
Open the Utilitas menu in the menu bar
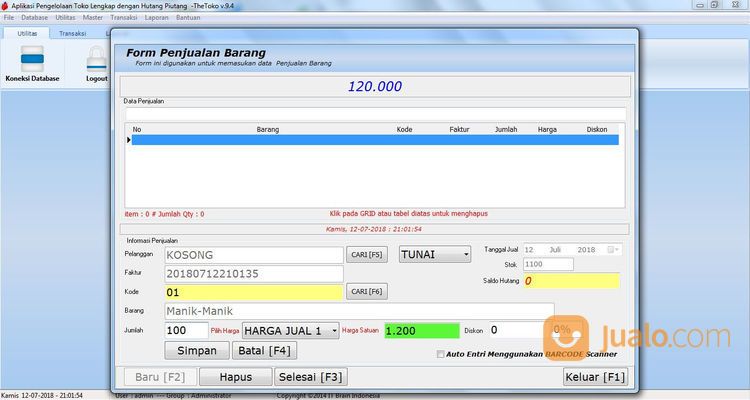pyautogui.click(x=65, y=18)
